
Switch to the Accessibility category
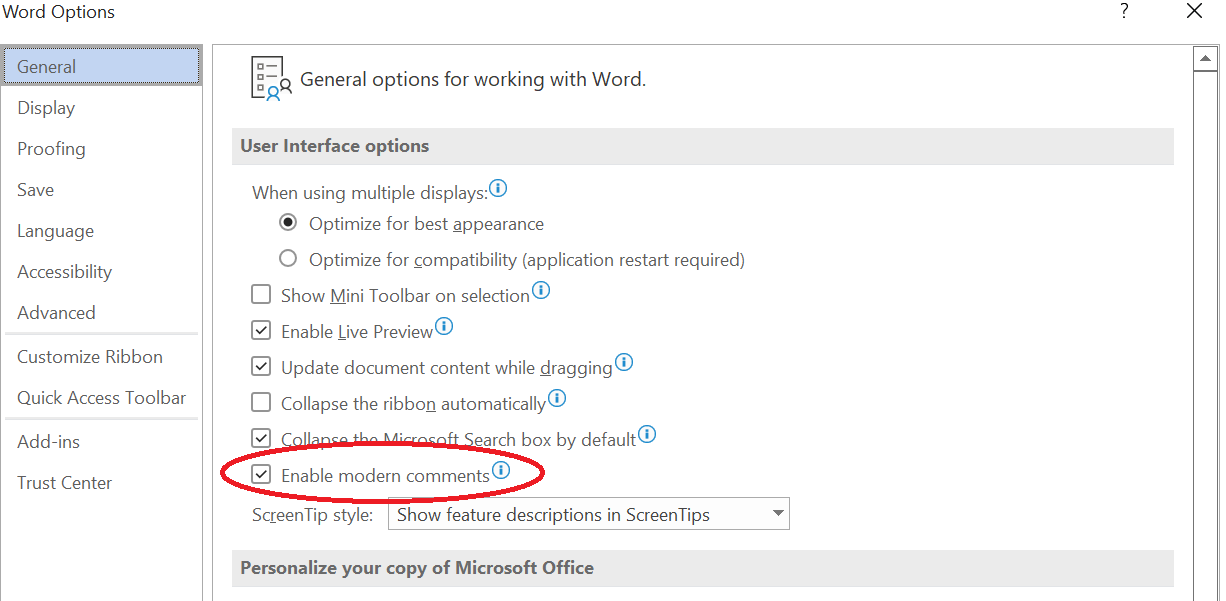click(x=101, y=272)
